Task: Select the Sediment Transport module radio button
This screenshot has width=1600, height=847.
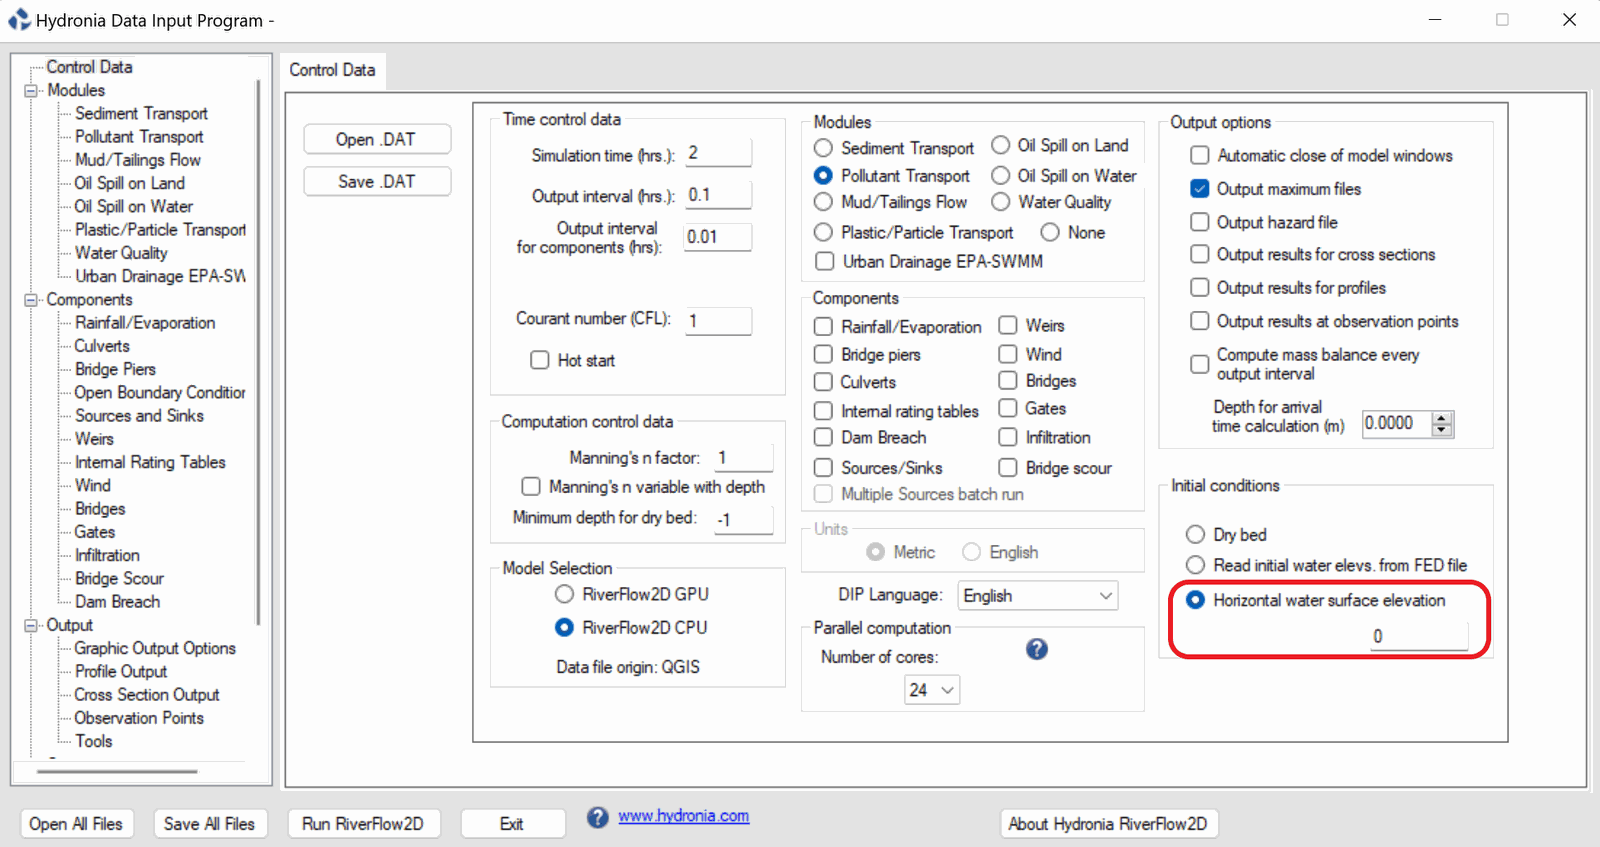Action: [823, 148]
